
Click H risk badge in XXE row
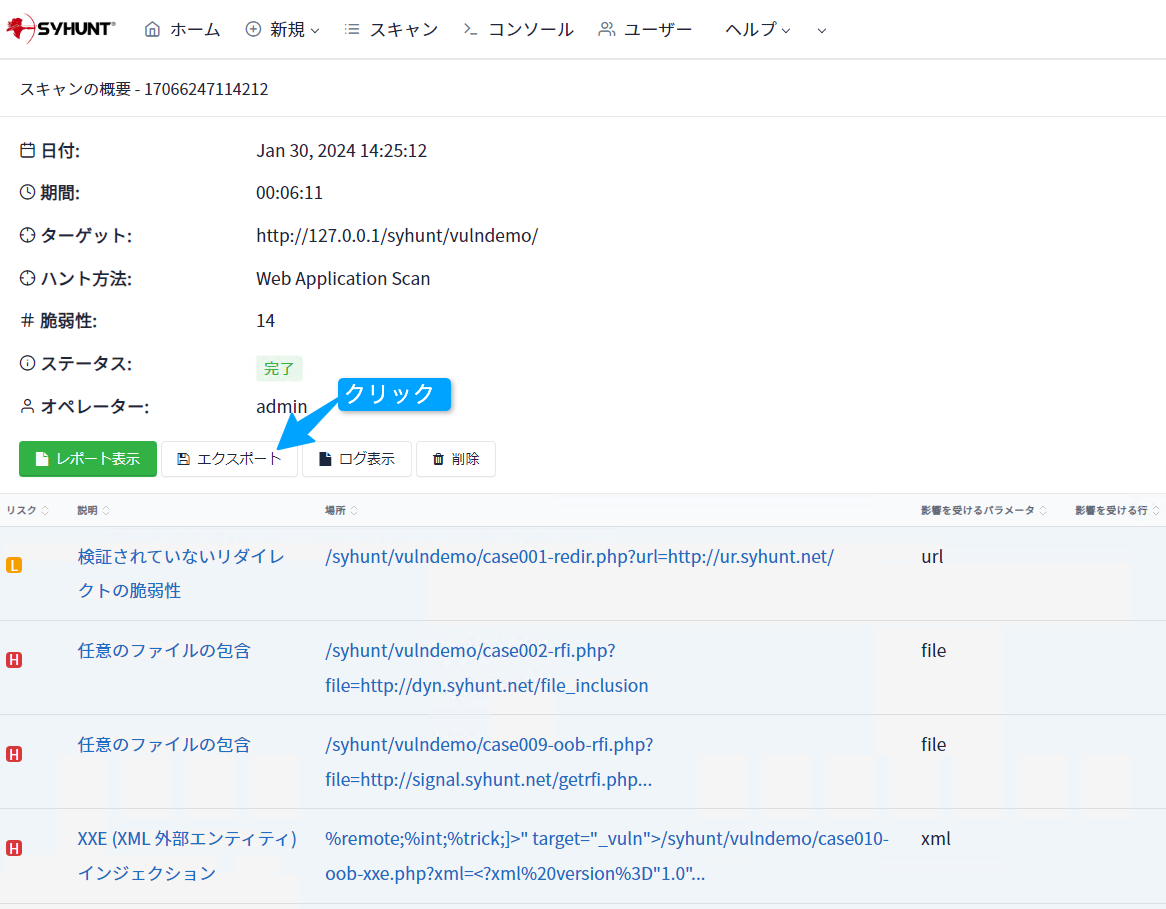[14, 848]
